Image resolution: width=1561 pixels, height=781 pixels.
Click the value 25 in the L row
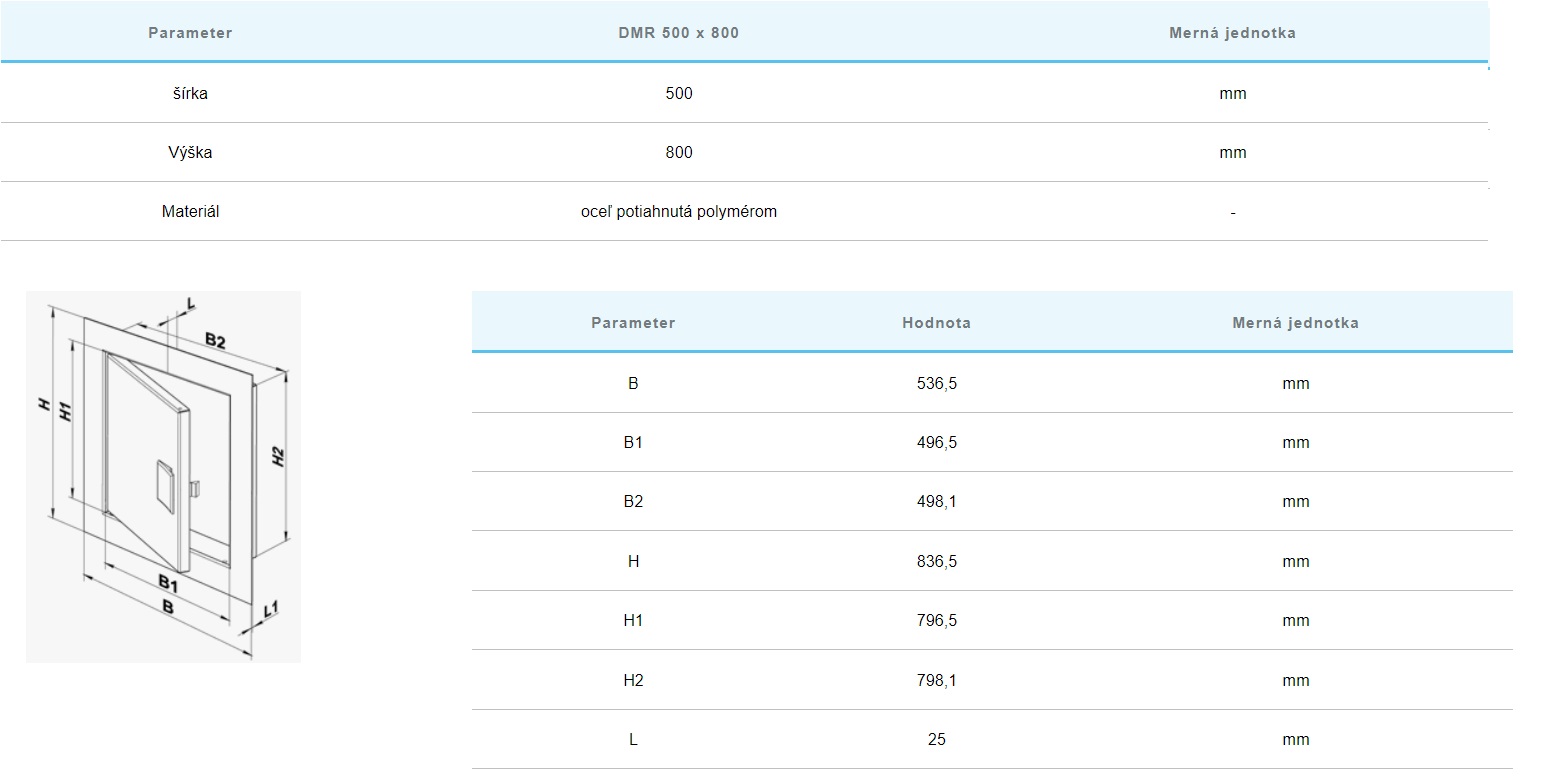(x=936, y=740)
